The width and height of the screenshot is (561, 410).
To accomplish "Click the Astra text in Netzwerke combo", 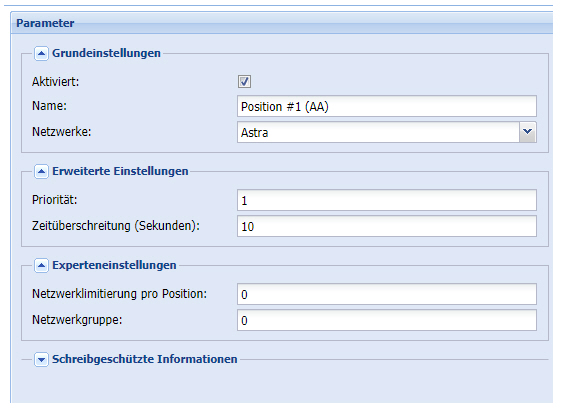I will pyautogui.click(x=254, y=133).
